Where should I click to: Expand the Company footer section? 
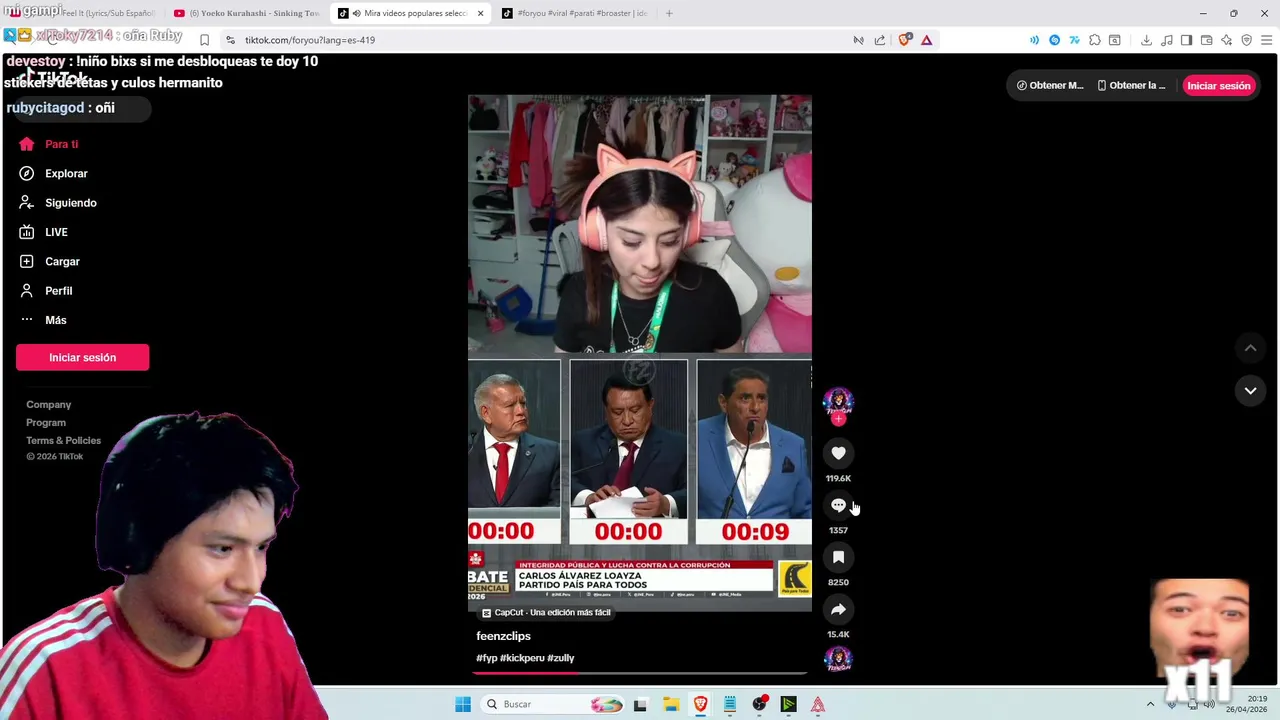pos(48,404)
